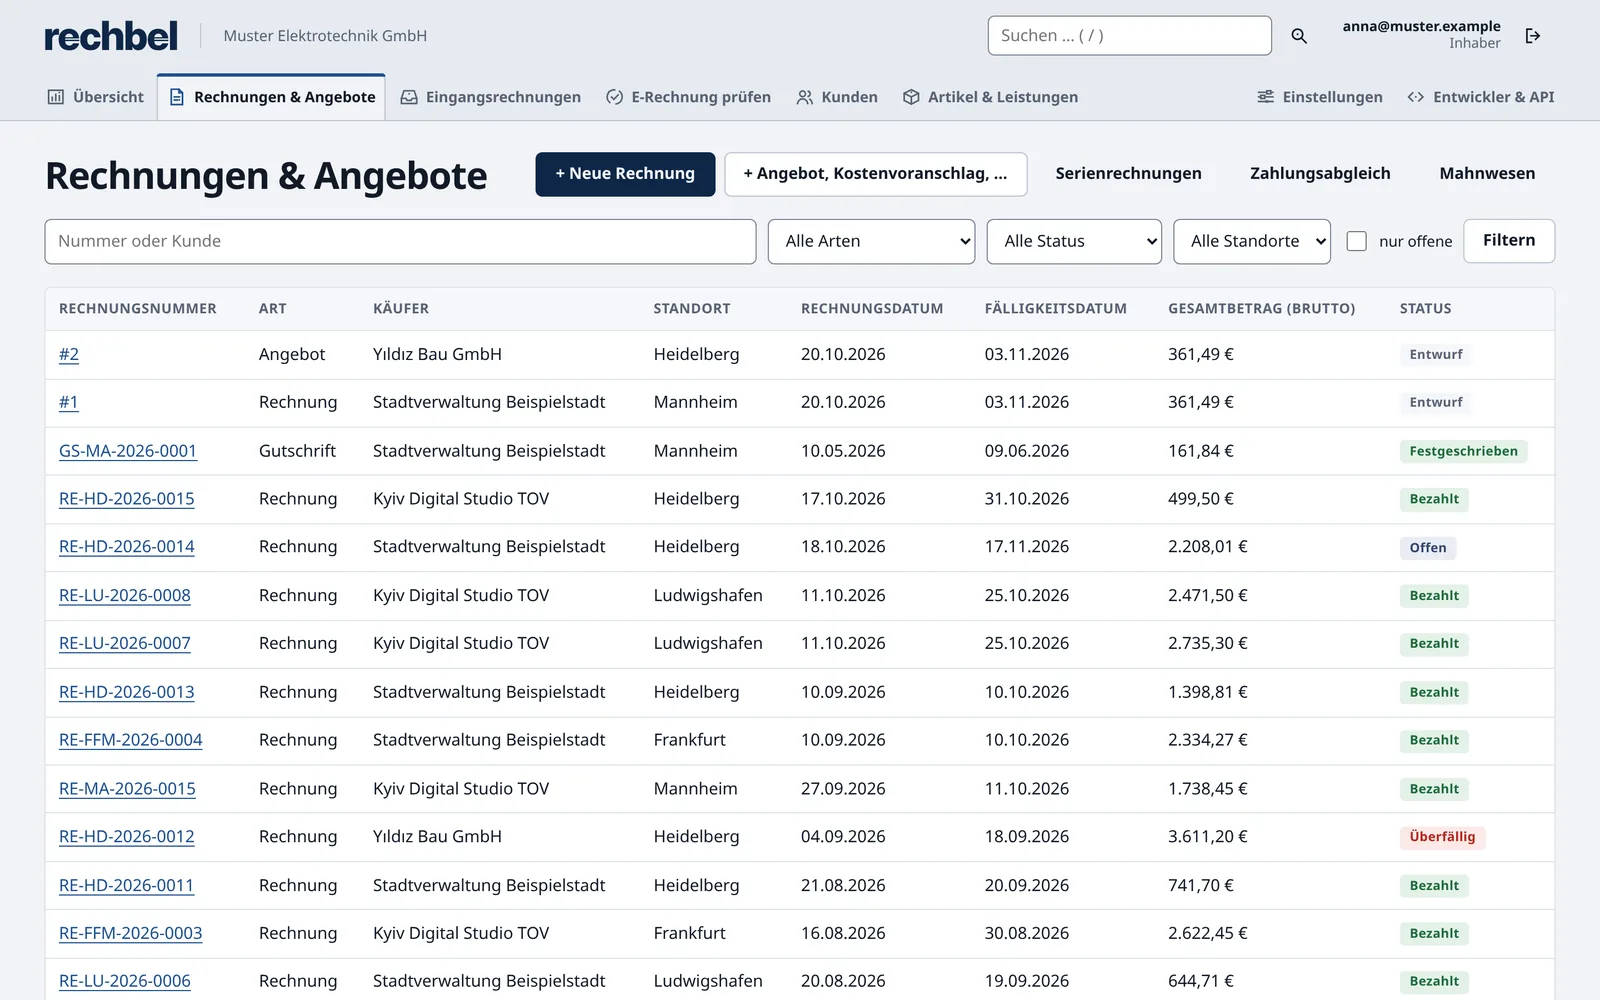Open invoice RE-FFM-2026-0004
Viewport: 1600px width, 1000px height.
[131, 740]
